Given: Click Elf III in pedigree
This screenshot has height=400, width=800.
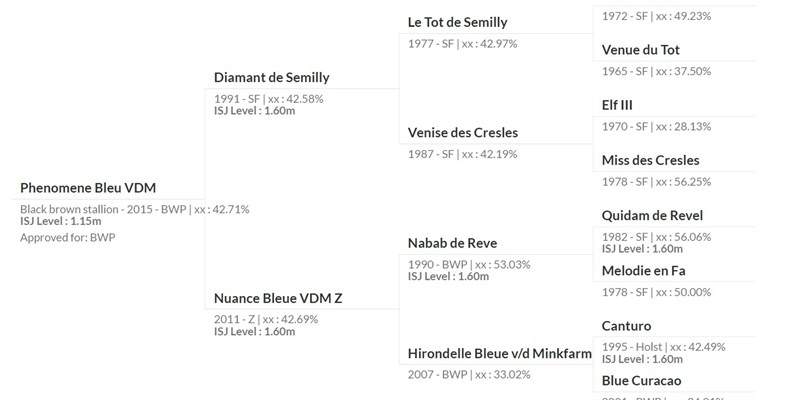Looking at the screenshot, I should point(617,105).
